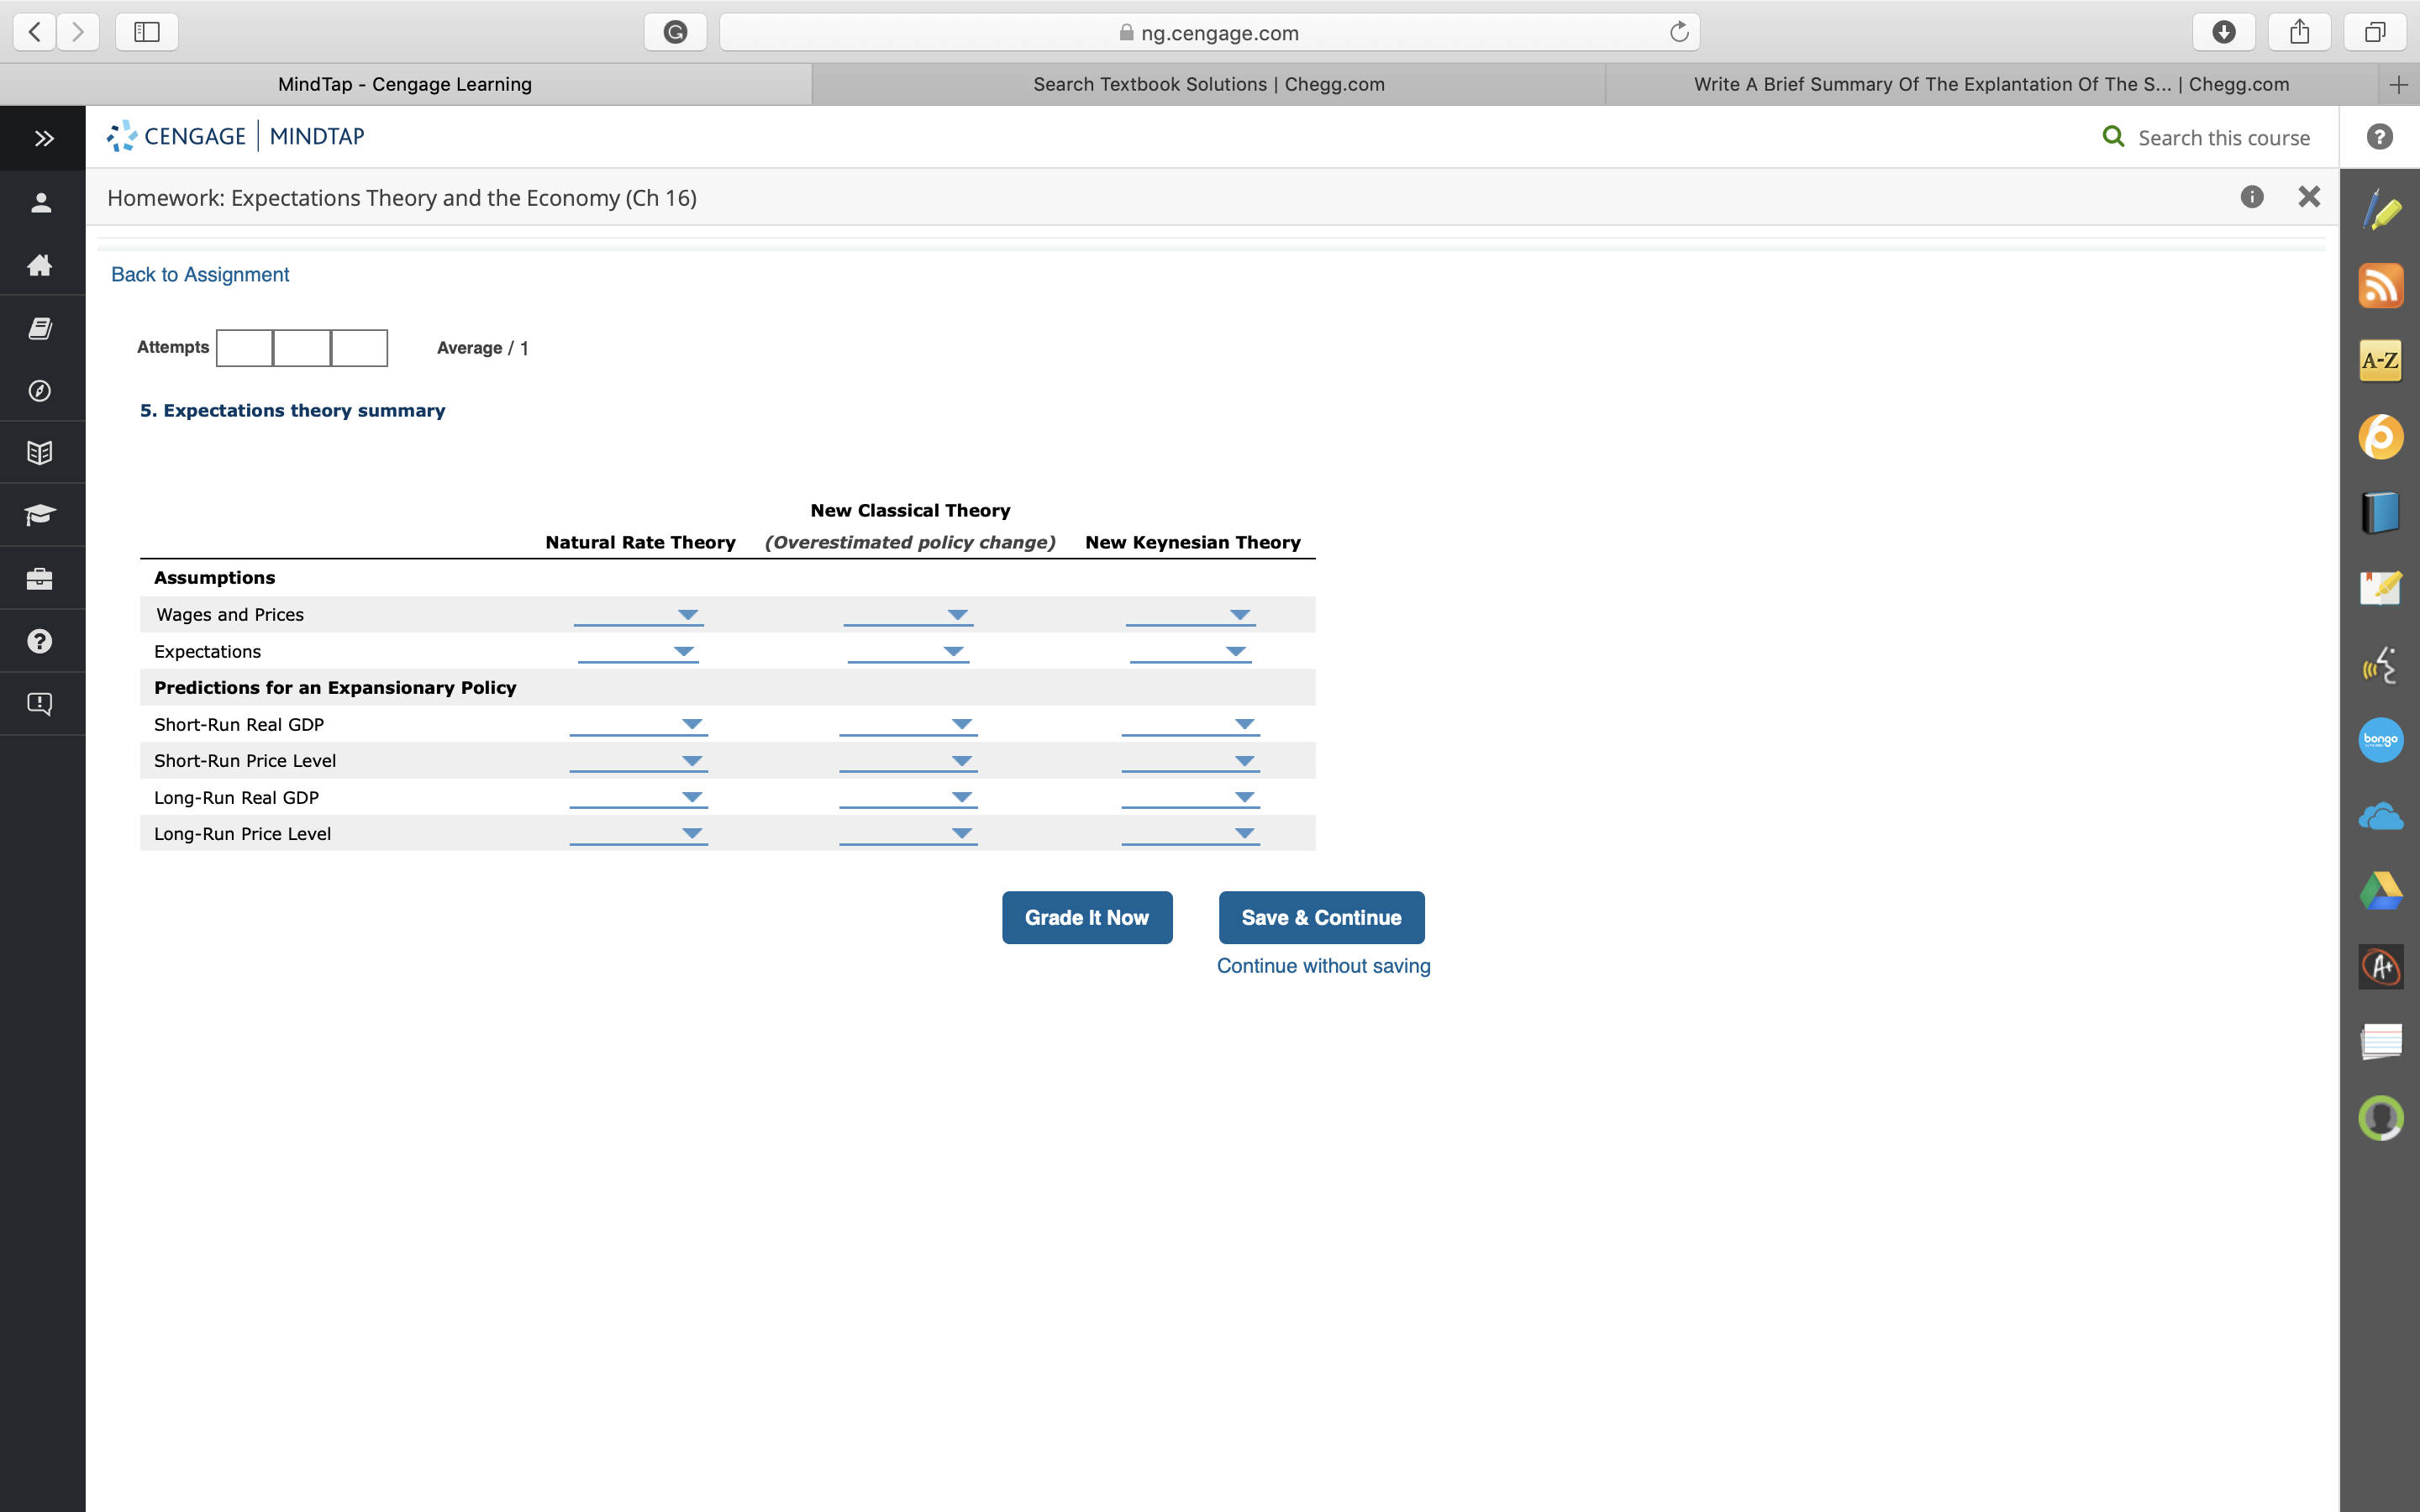Image resolution: width=2420 pixels, height=1512 pixels.
Task: Click the compass icon in left sidebar
Action: pyautogui.click(x=40, y=391)
